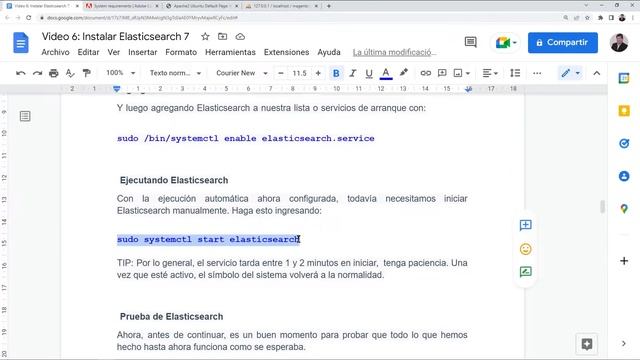The image size is (640, 360).
Task: Open the highlight color picker
Action: tap(404, 73)
